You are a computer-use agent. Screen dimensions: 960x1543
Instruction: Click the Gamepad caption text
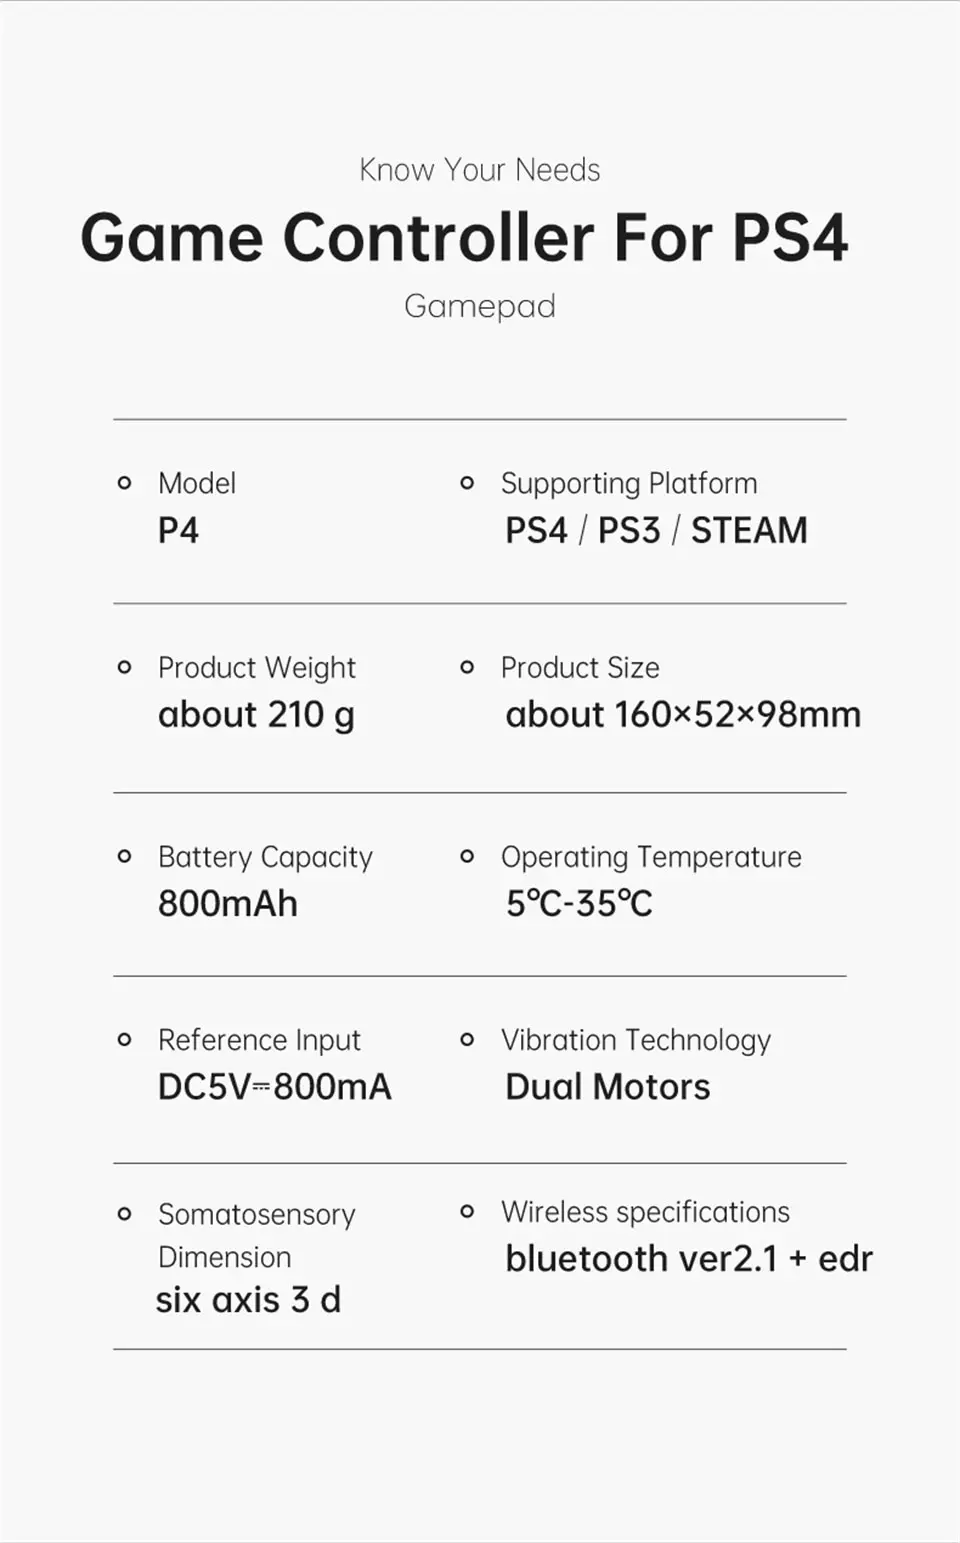[x=480, y=307]
